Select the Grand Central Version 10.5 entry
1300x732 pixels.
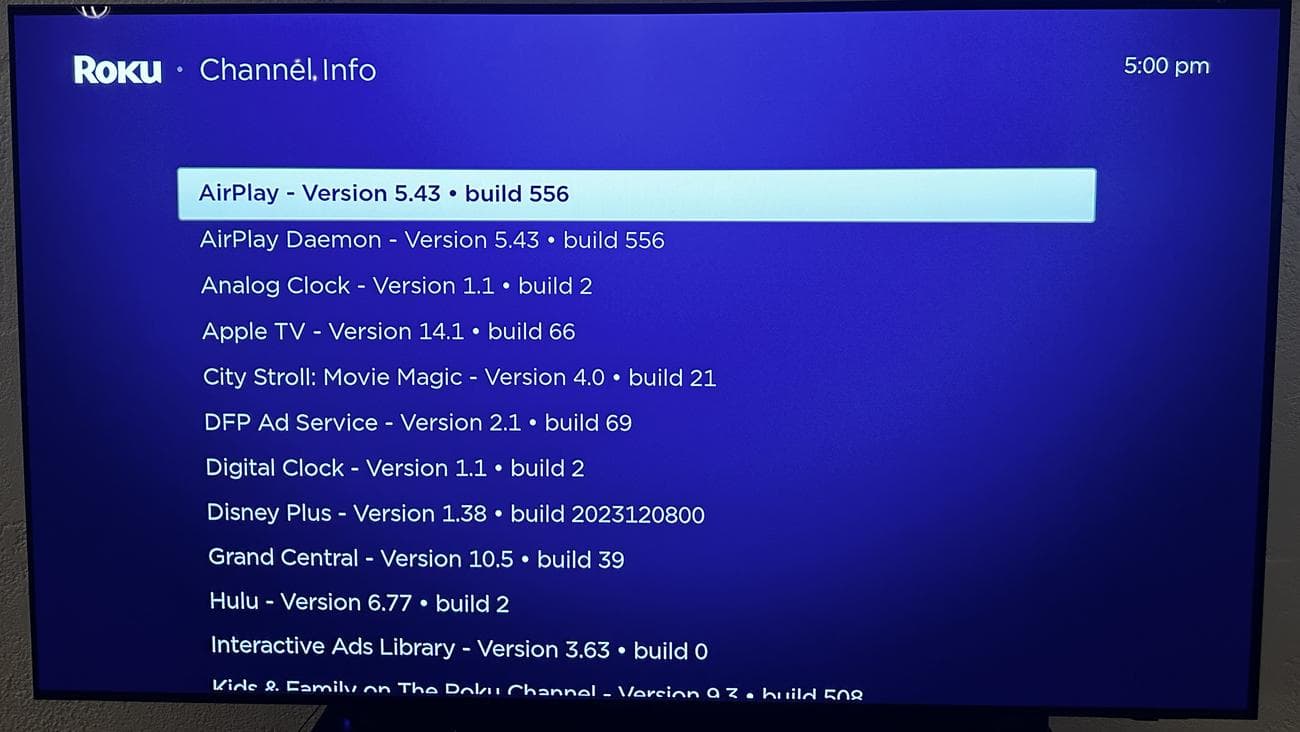[416, 559]
